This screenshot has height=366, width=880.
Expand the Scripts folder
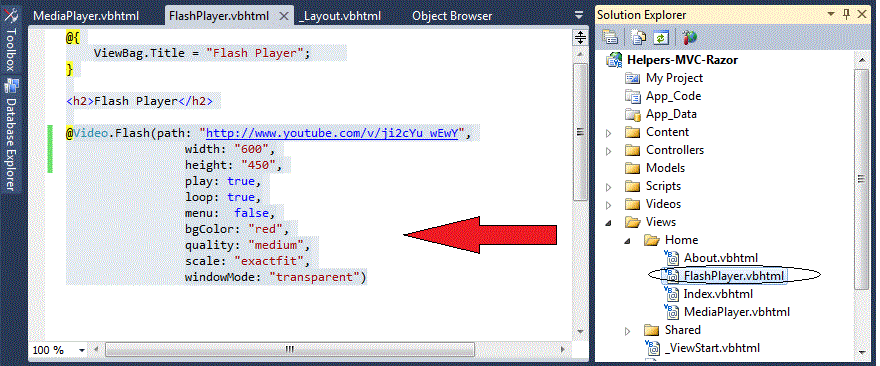pyautogui.click(x=609, y=187)
